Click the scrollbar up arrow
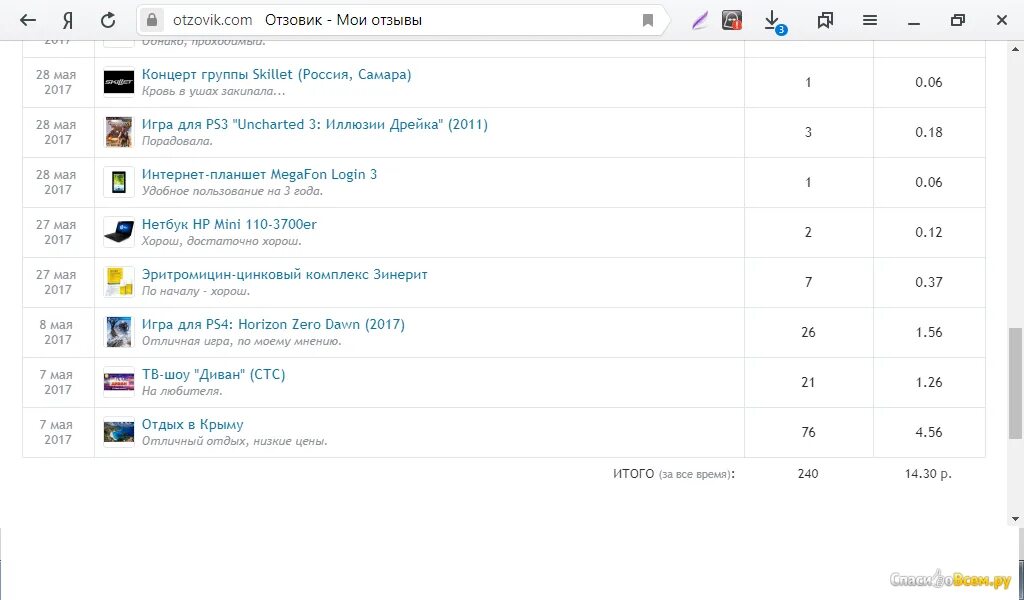 [1016, 49]
